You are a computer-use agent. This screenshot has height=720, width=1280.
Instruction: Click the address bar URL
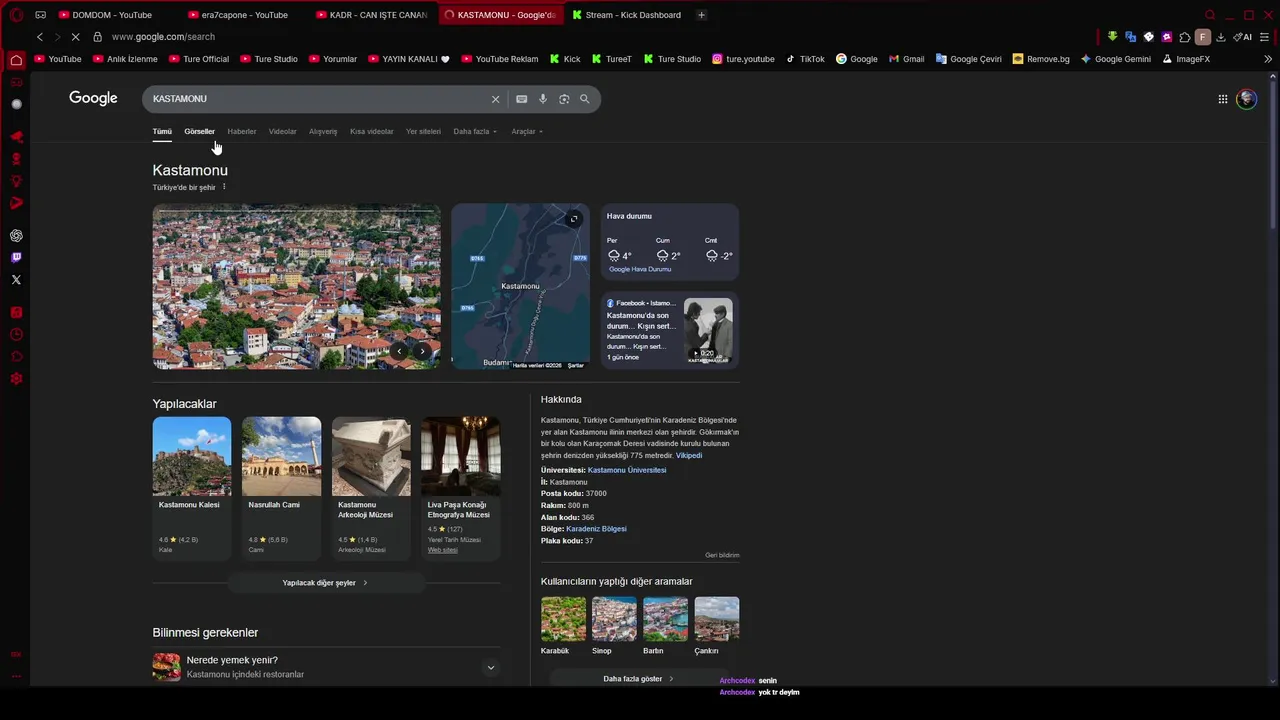coord(163,37)
